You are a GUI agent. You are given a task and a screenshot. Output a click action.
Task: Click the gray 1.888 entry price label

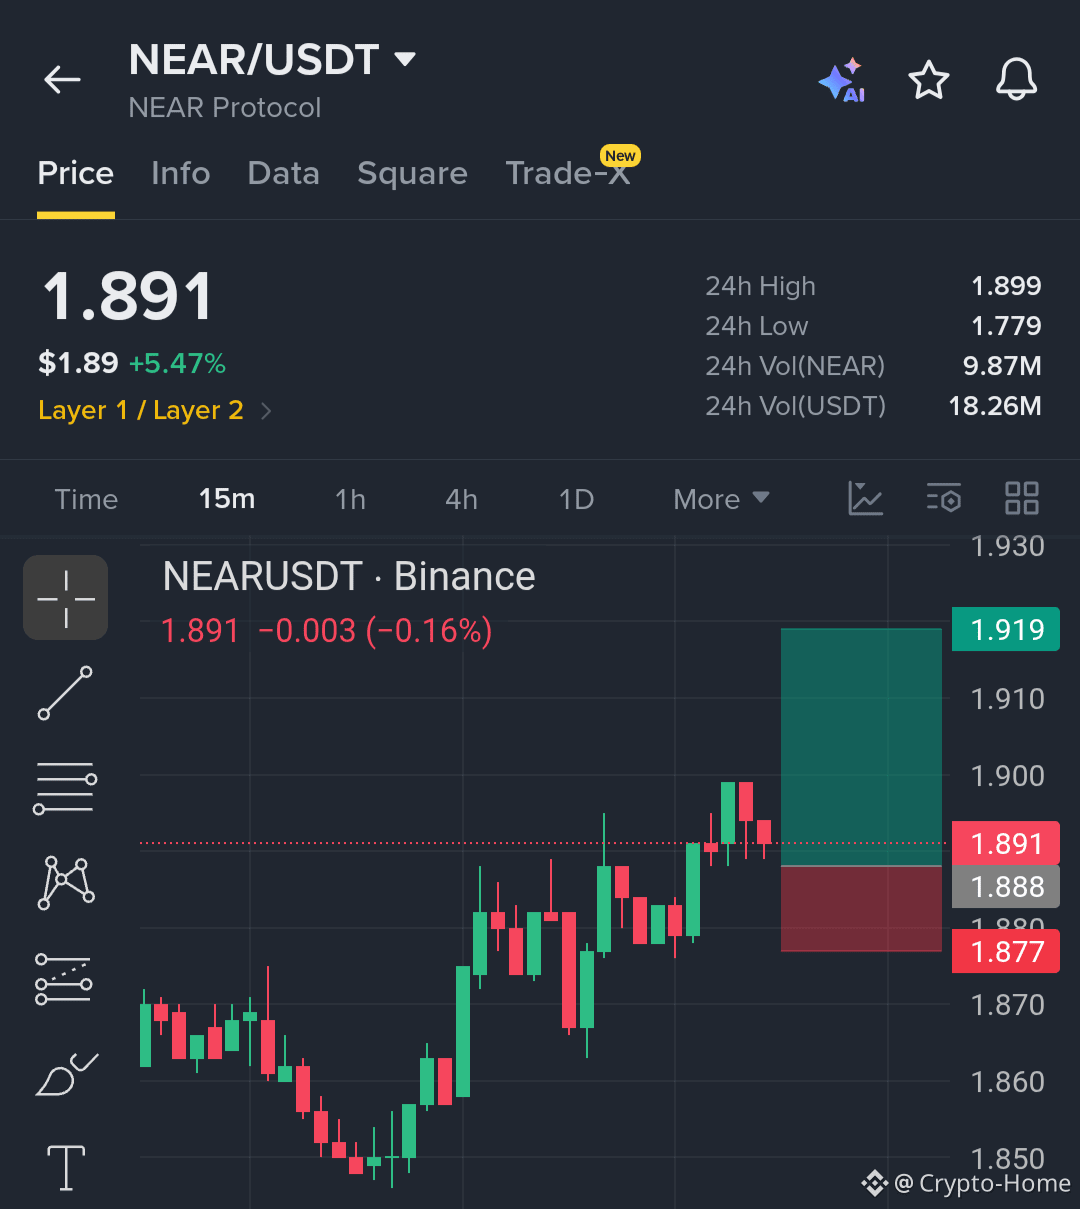pyautogui.click(x=1006, y=887)
